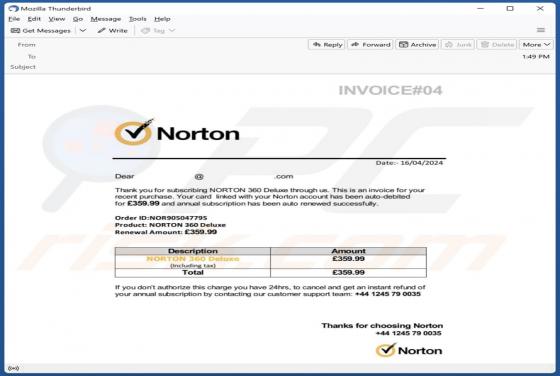Click the small Norton logo in the signature
Screen dimensions: 560x376
point(409,350)
